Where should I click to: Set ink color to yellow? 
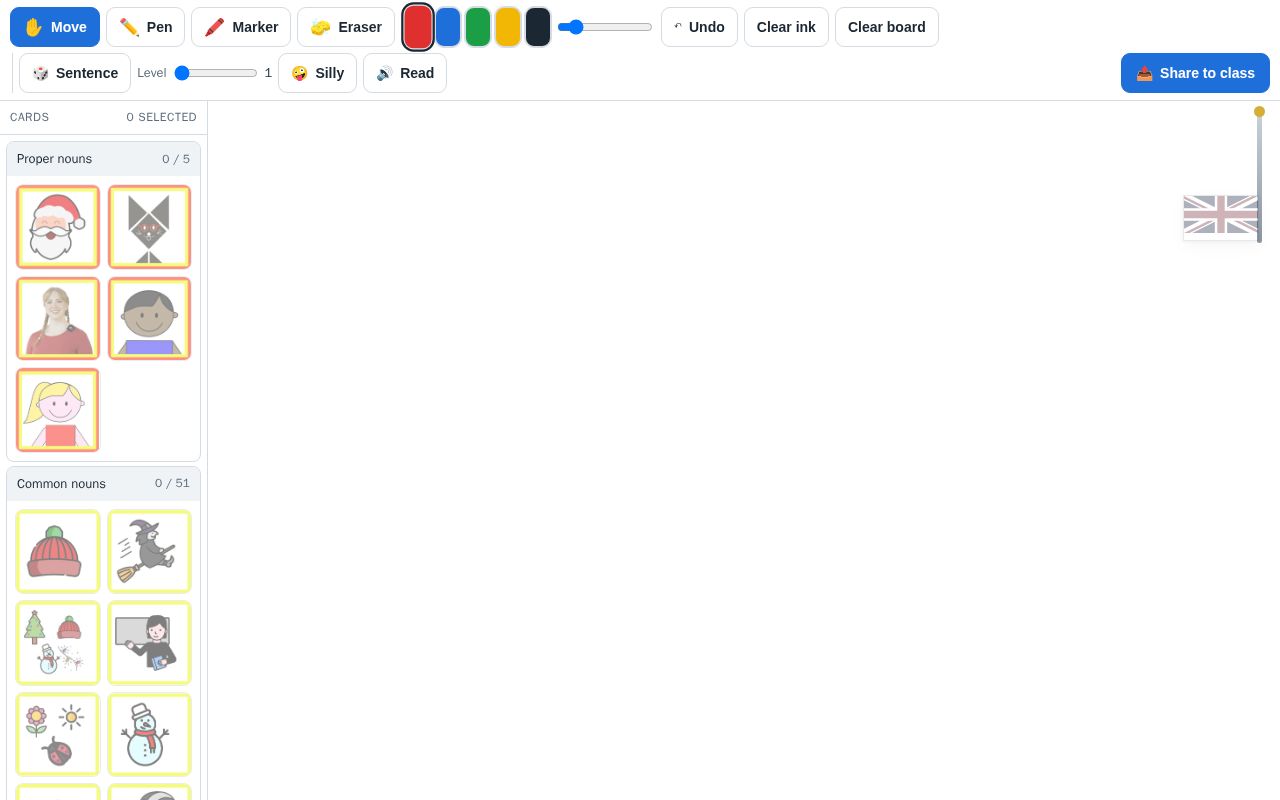508,27
